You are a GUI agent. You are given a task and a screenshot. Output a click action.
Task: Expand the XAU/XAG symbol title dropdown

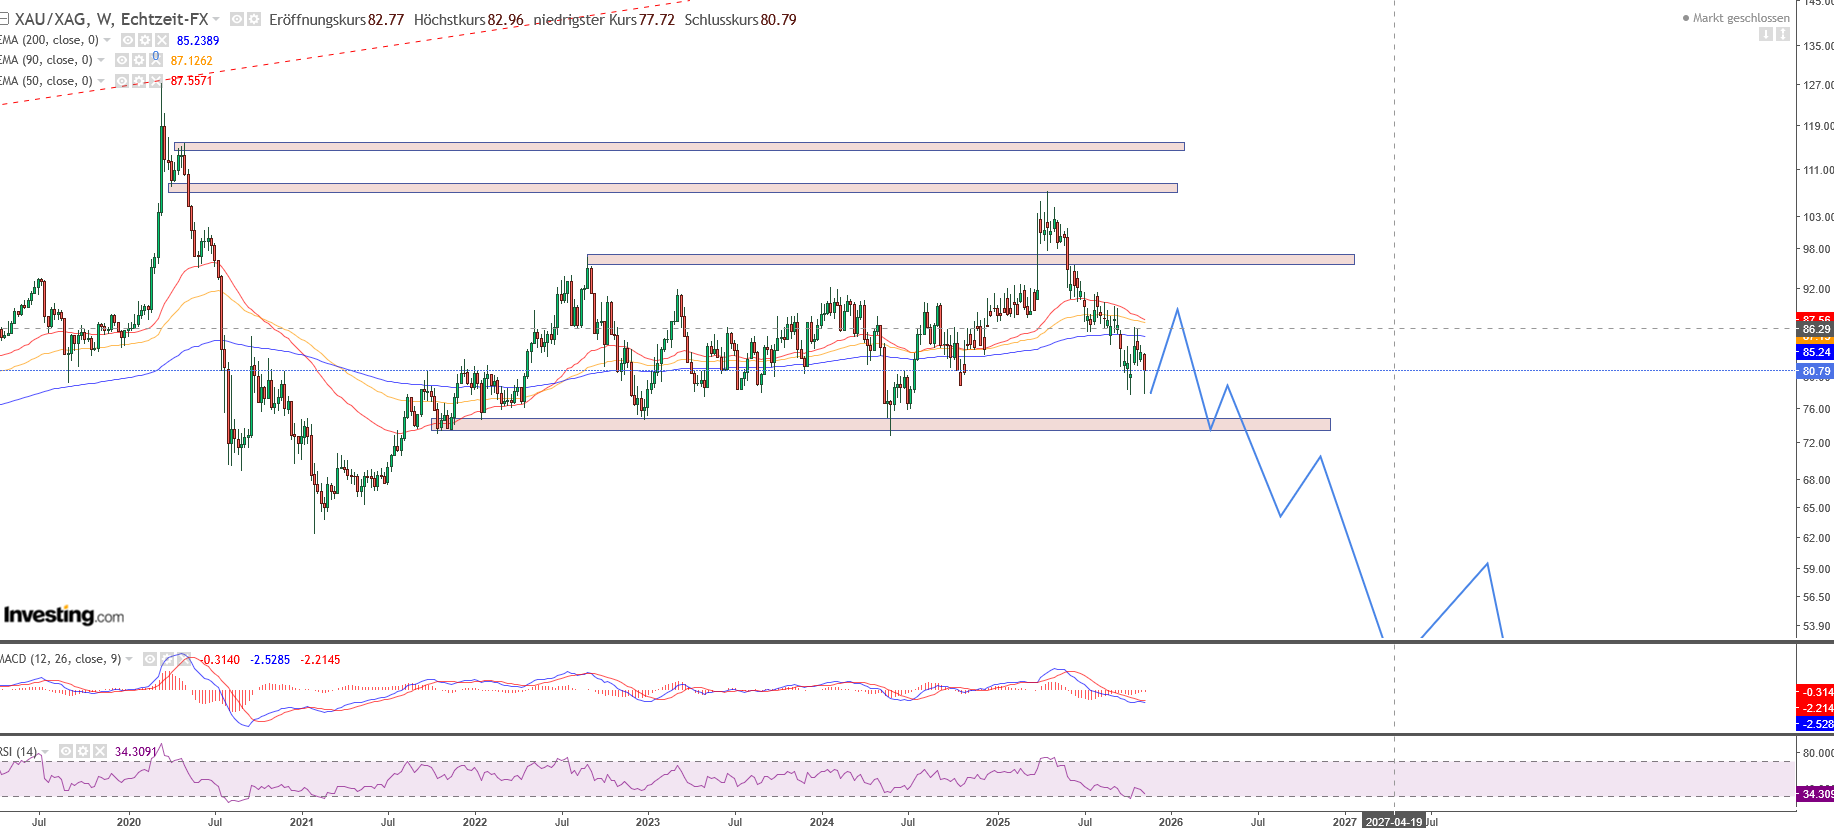216,19
